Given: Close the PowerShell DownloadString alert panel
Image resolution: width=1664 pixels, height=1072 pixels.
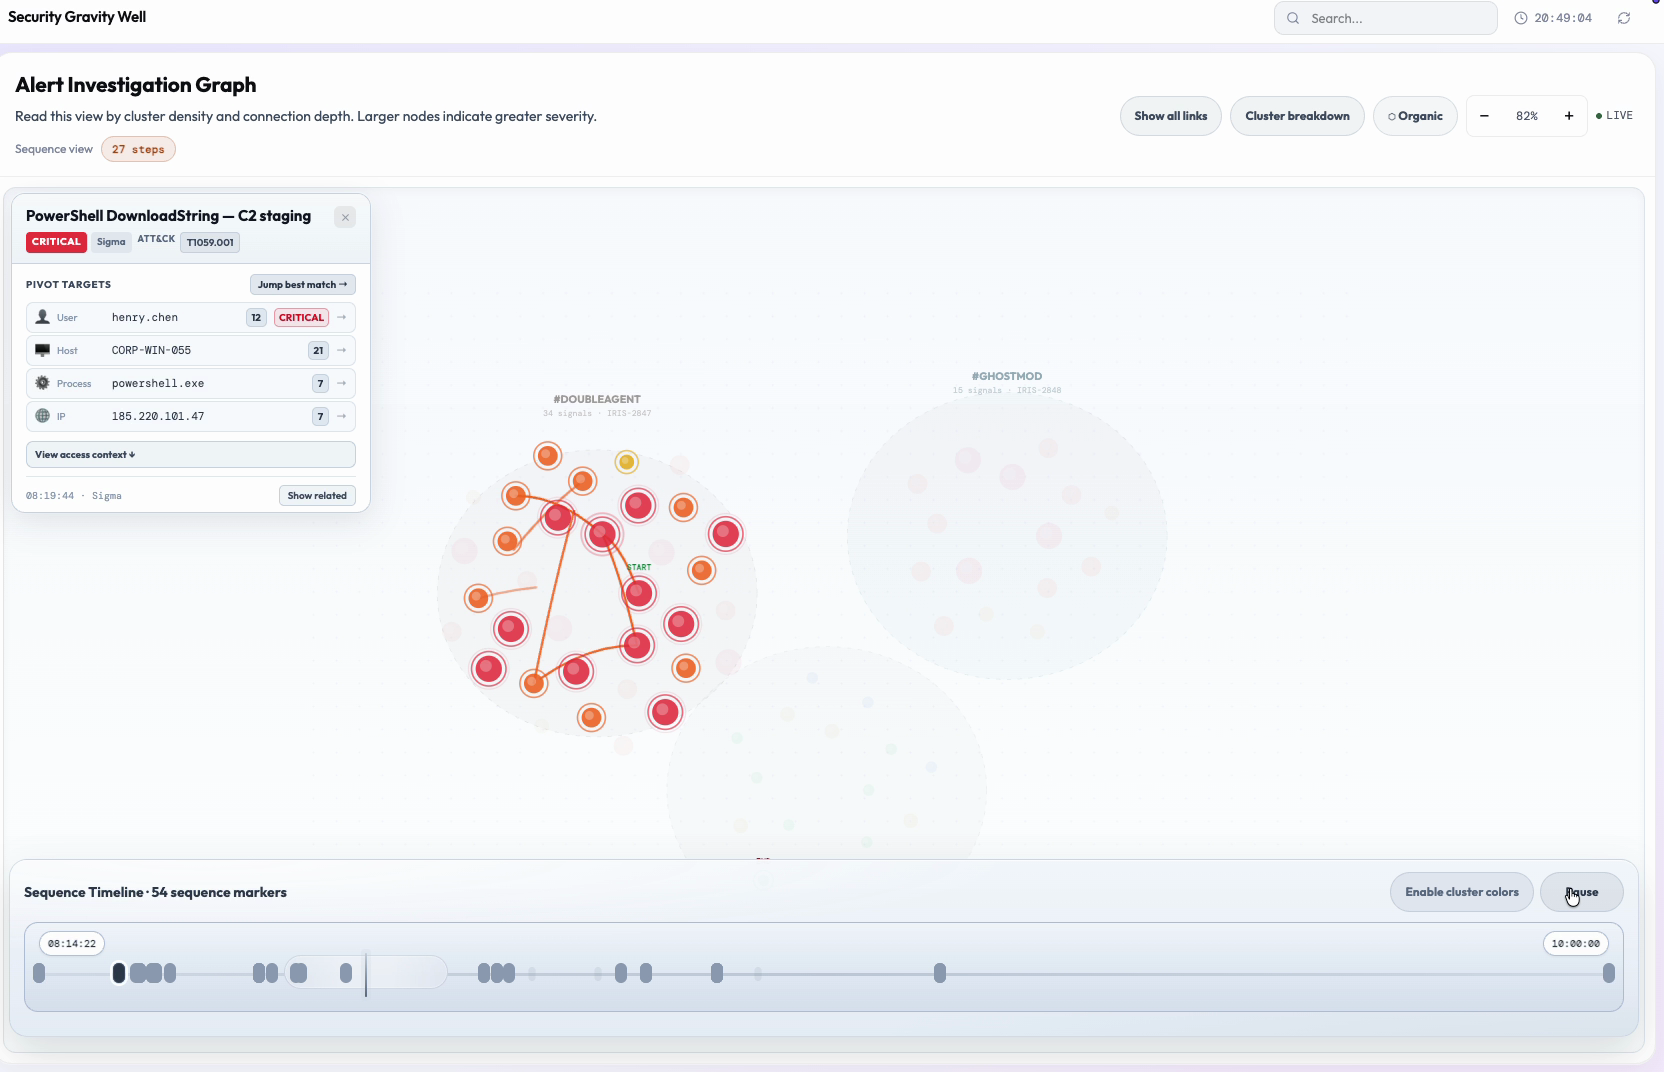Looking at the screenshot, I should [345, 217].
